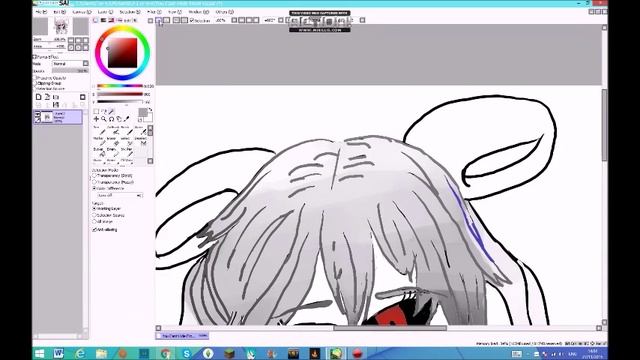
Task: Click the canvas horizontal scrollbar thumb
Action: tap(390, 328)
